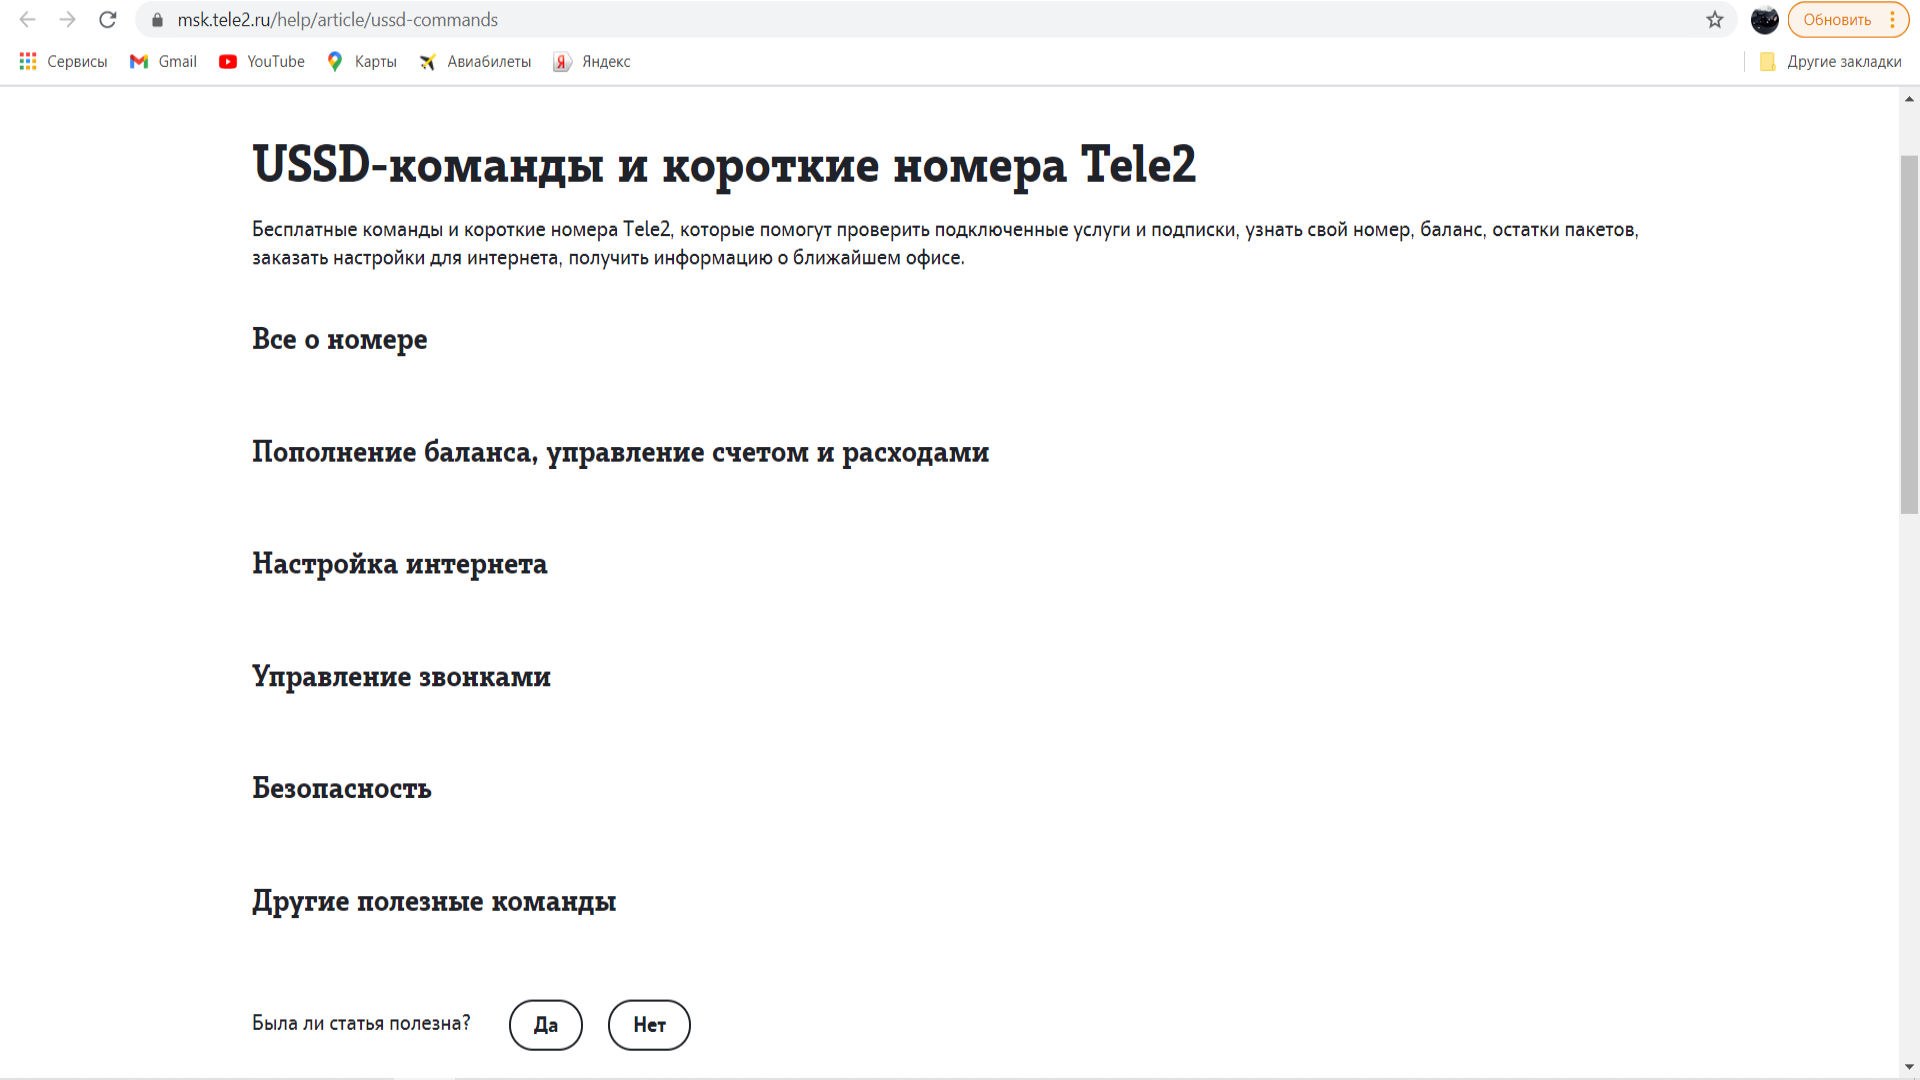1920x1080 pixels.
Task: Expand the Управление звонками section
Action: [402, 677]
